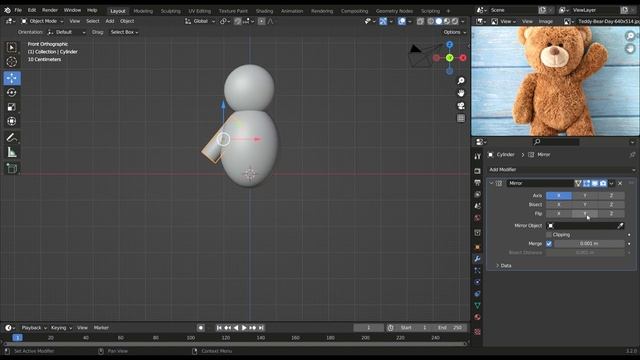Viewport: 640px width, 360px height.
Task: Switch to the Shading workspace tab
Action: [x=264, y=11]
